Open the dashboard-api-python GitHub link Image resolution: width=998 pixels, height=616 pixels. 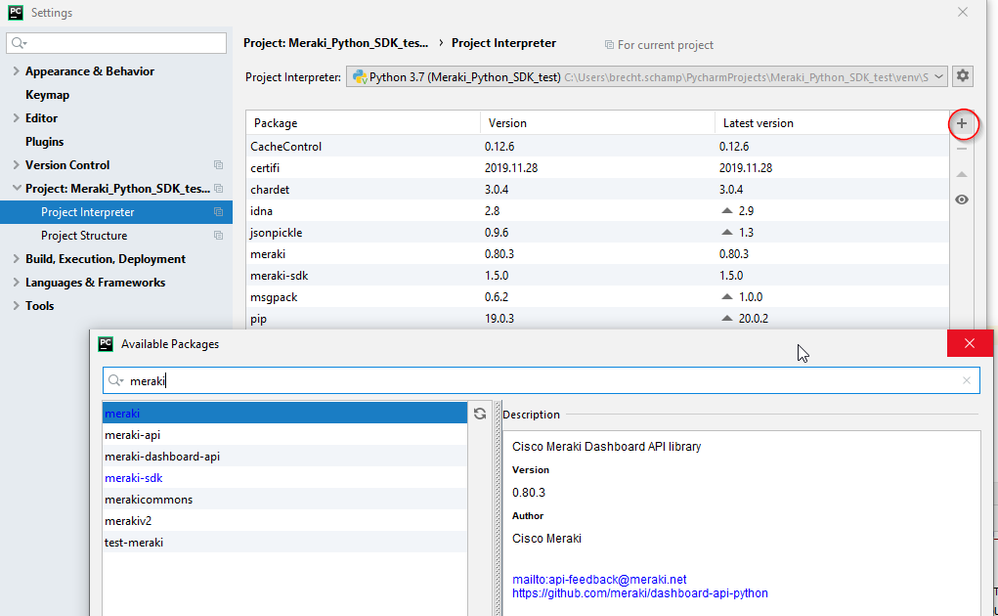click(x=640, y=593)
